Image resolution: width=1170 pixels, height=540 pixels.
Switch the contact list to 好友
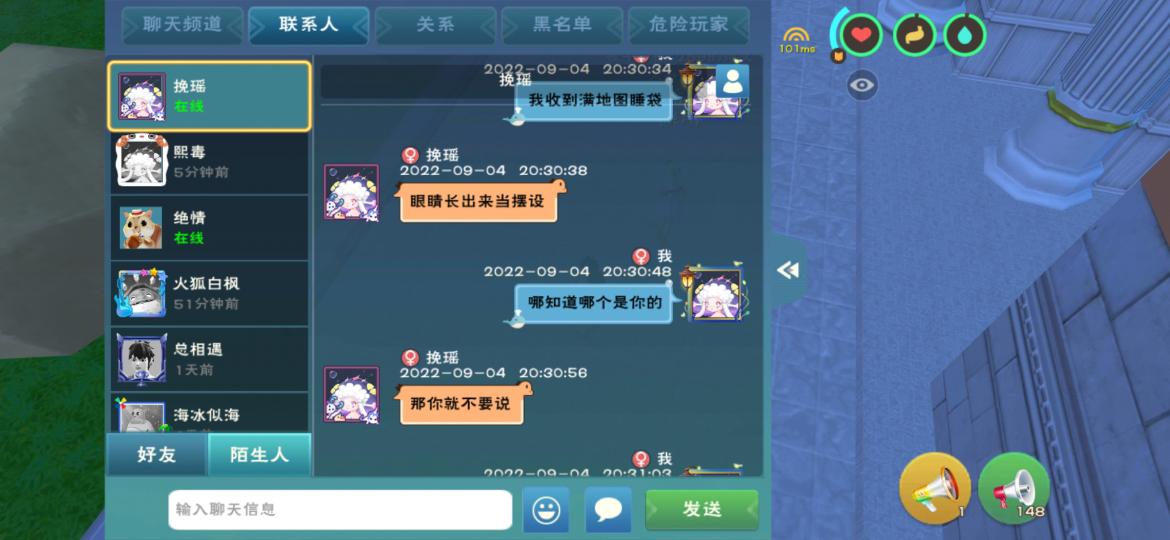157,454
